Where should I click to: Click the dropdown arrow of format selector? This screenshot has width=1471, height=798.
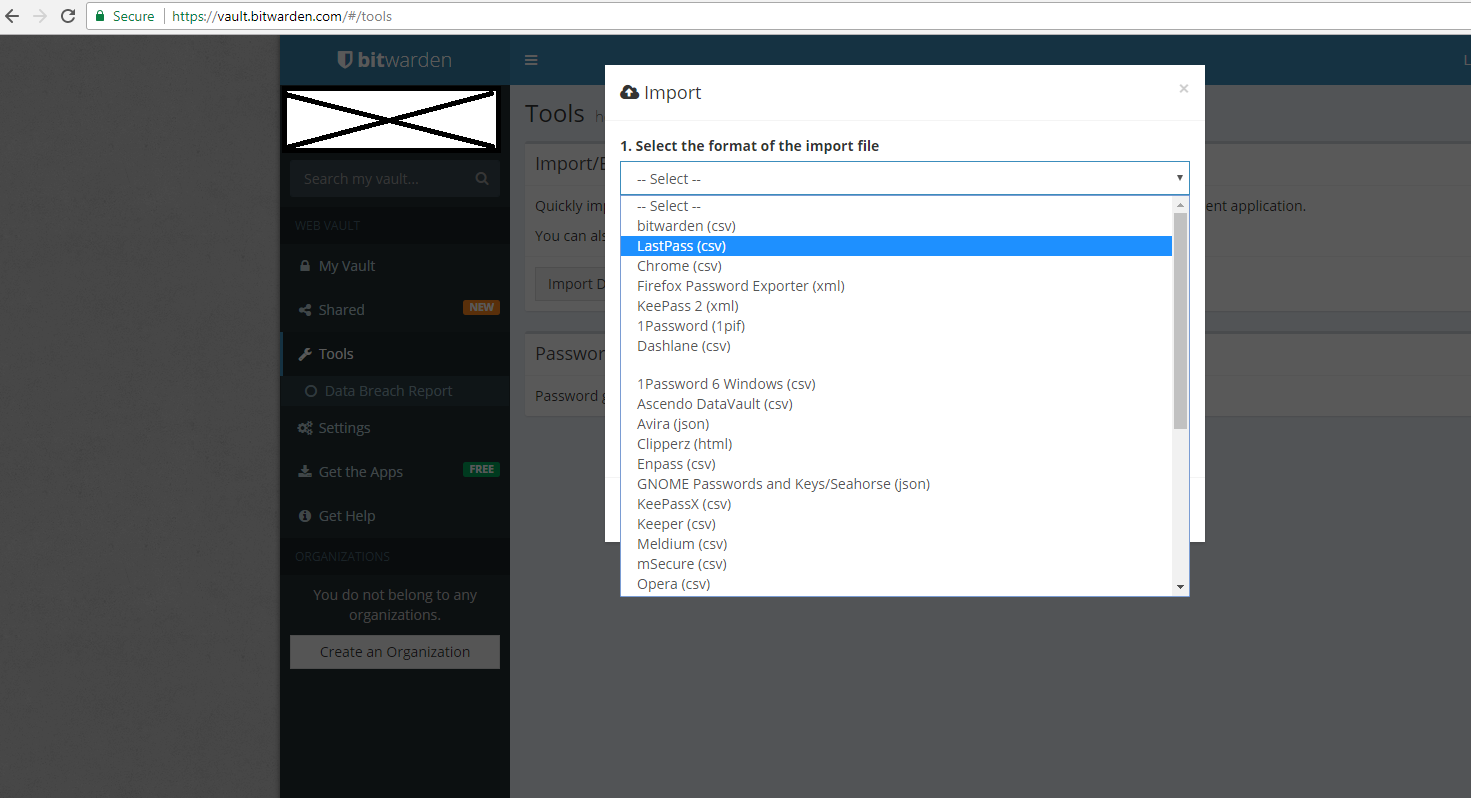click(1180, 178)
